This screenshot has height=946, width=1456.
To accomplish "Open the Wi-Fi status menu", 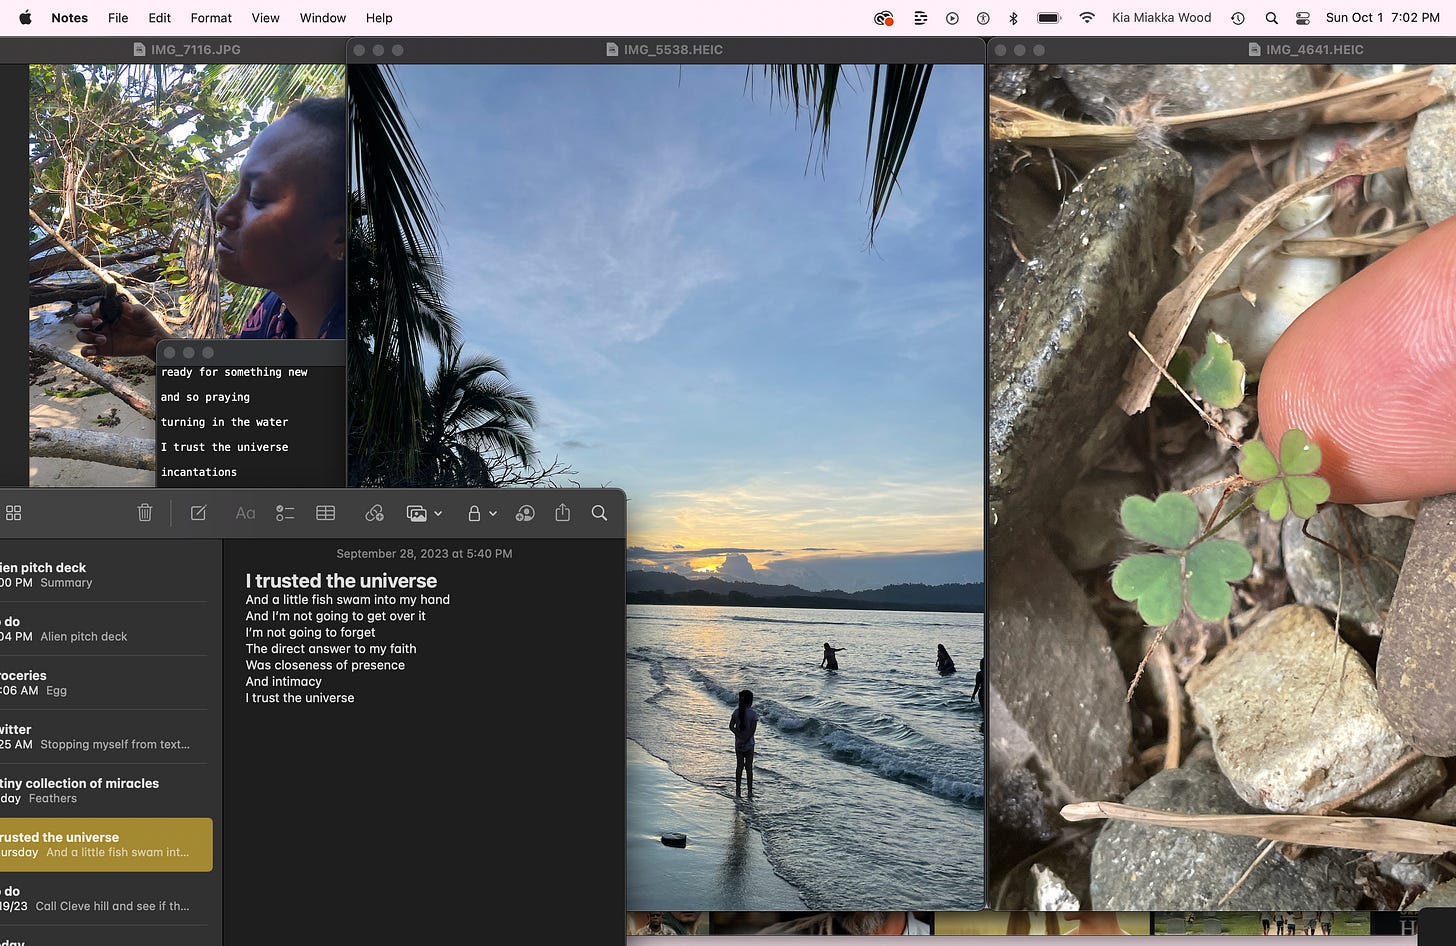I will pyautogui.click(x=1087, y=18).
